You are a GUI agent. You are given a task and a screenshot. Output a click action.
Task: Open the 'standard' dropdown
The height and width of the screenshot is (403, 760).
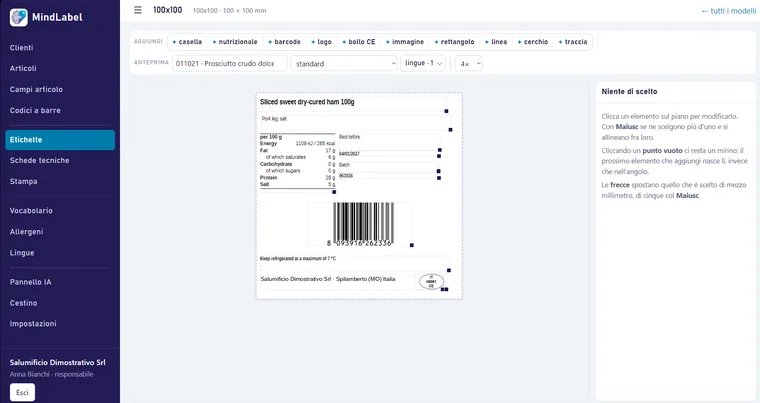[x=344, y=64]
